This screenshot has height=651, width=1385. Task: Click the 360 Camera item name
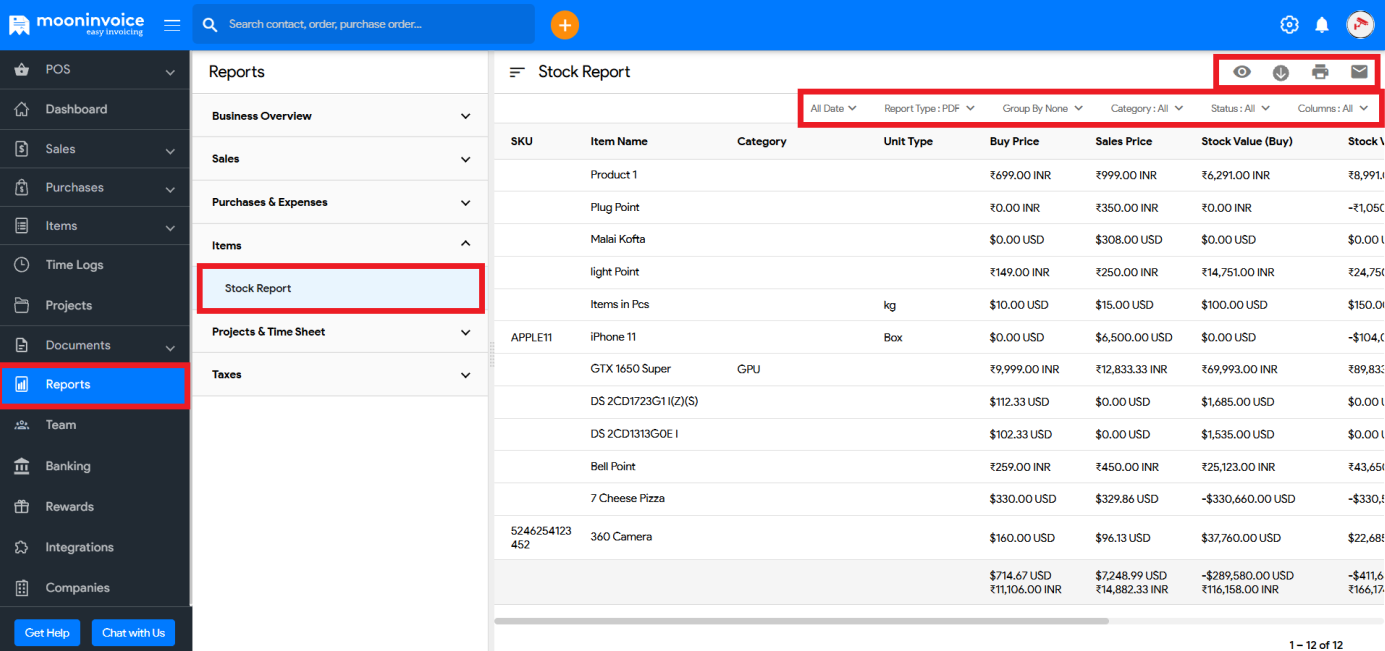coord(621,537)
